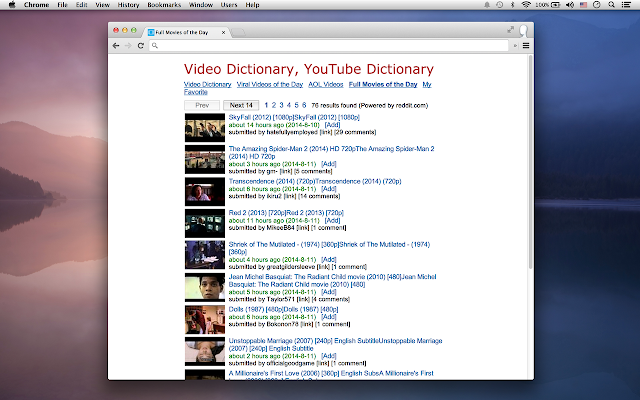Add SkyFall to favorites via [Add]
The width and height of the screenshot is (640, 400).
point(332,125)
